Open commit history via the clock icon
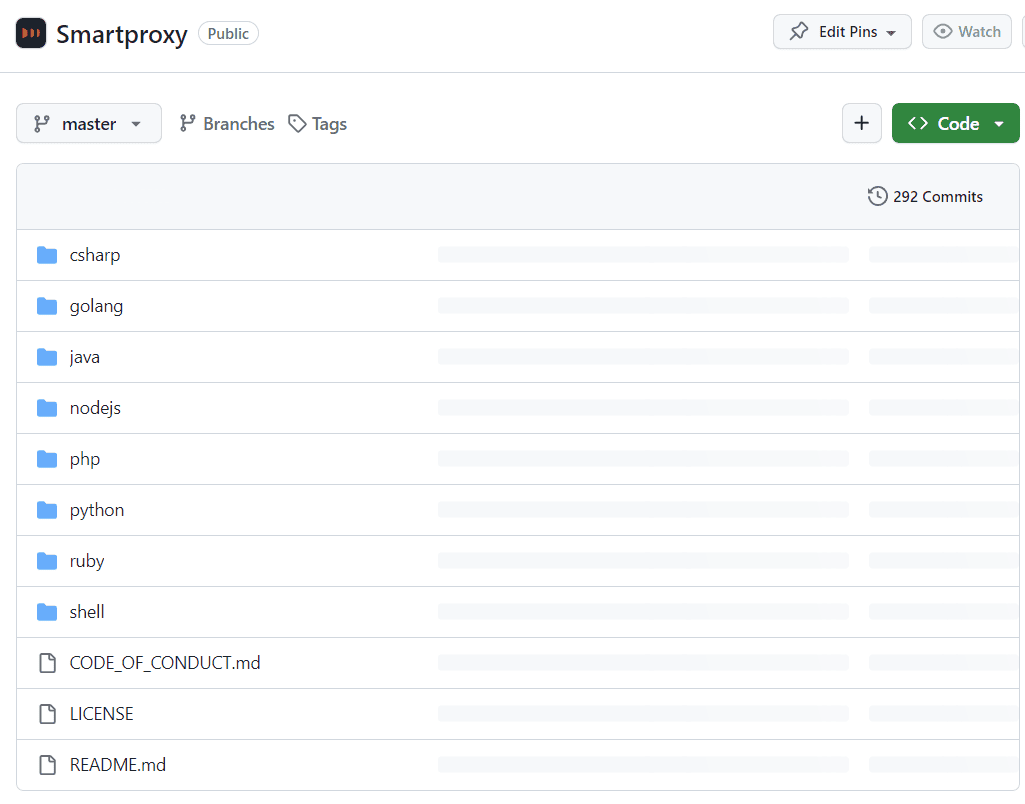The image size is (1025, 804). coord(878,196)
